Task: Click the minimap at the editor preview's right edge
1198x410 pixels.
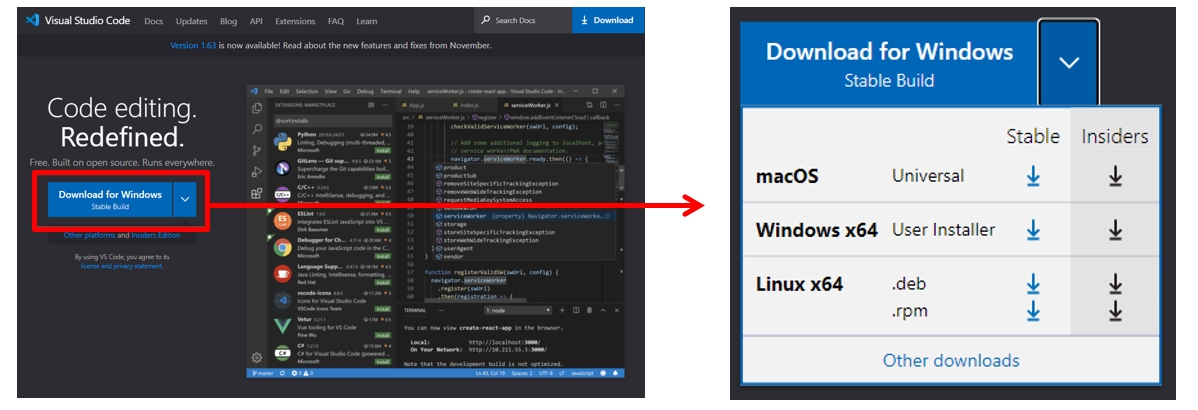Action: (x=612, y=141)
